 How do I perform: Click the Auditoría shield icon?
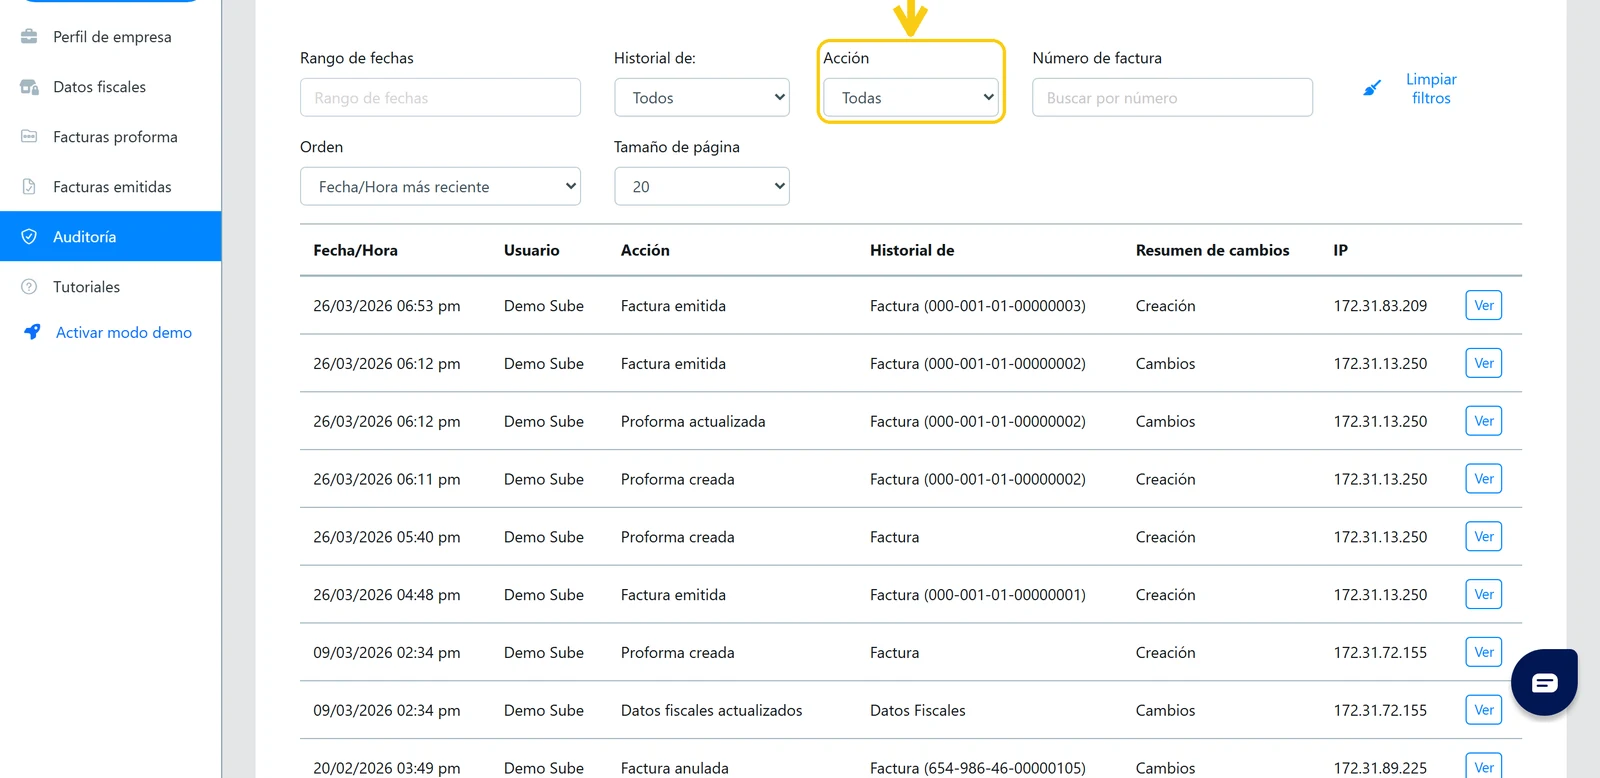tap(29, 237)
